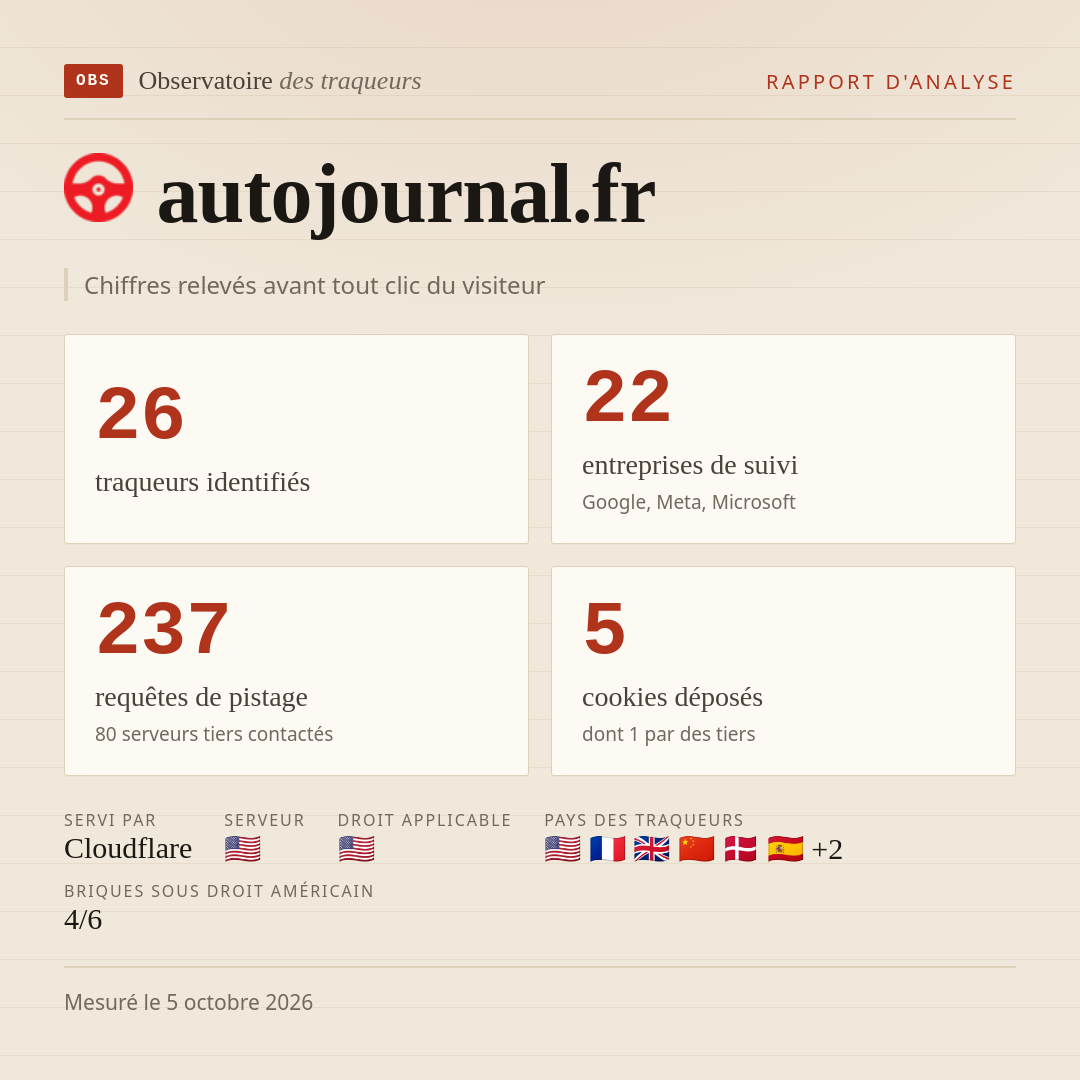Click the Rapport d'analyse label
The height and width of the screenshot is (1080, 1080).
(x=891, y=82)
